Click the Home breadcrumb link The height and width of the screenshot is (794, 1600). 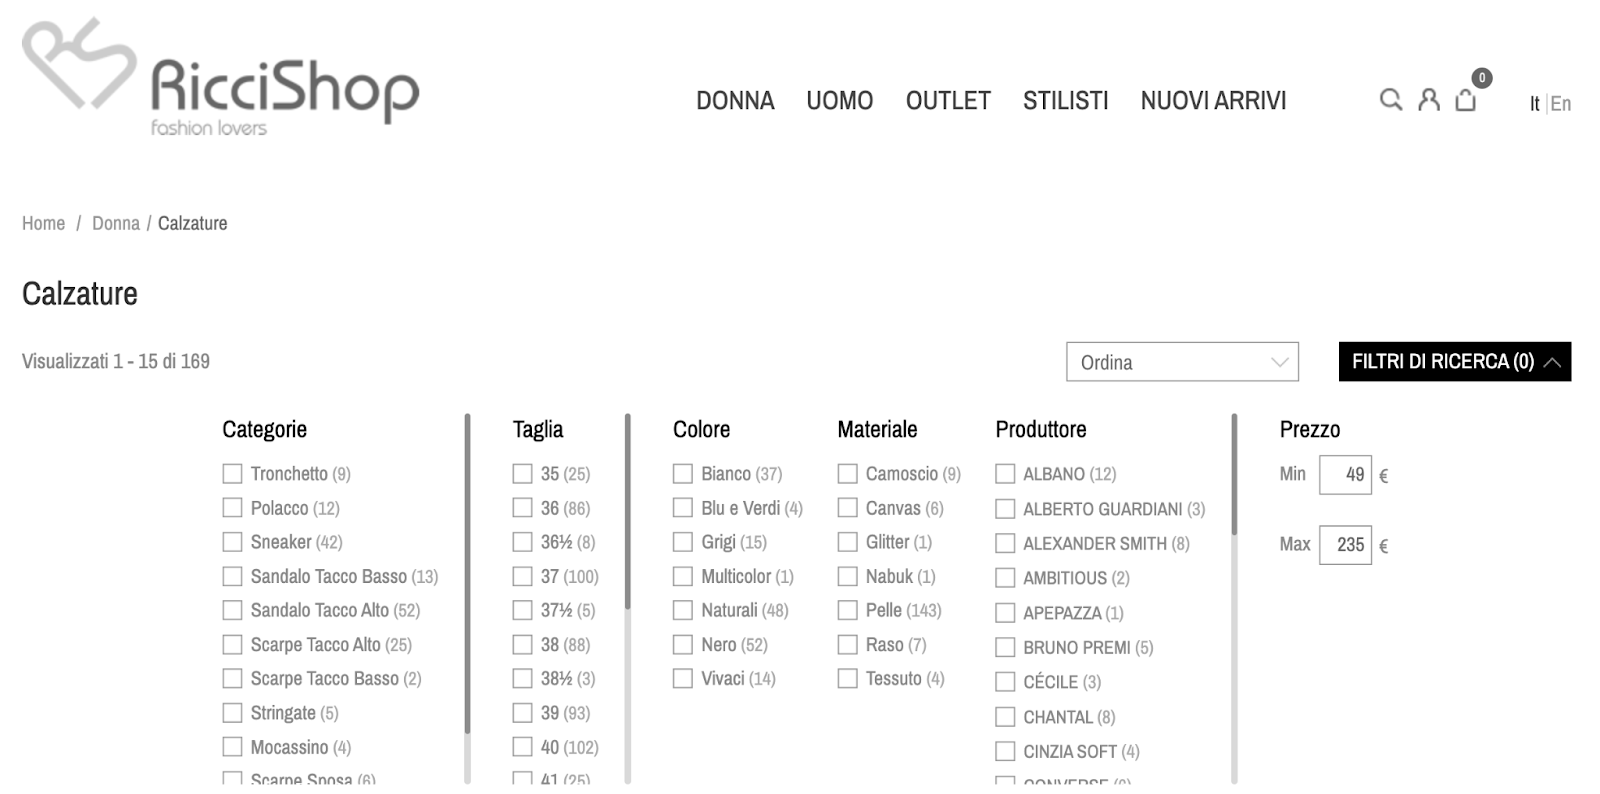point(43,223)
